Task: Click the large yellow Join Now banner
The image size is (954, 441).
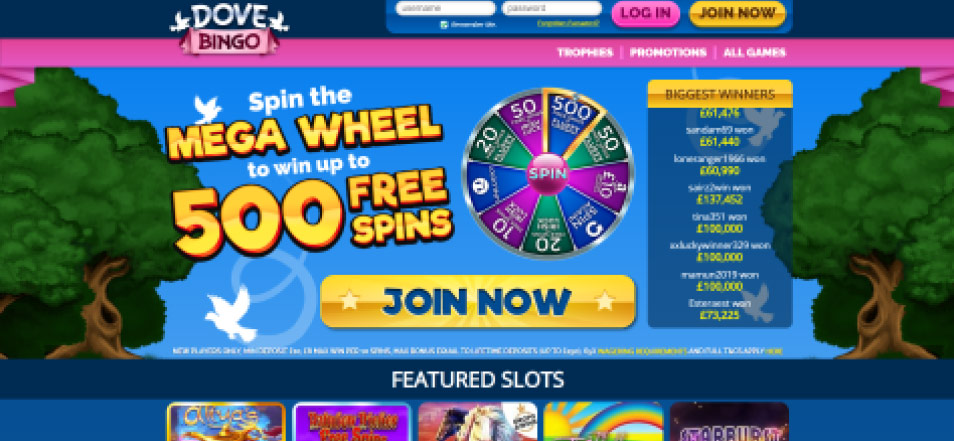Action: pyautogui.click(x=478, y=301)
